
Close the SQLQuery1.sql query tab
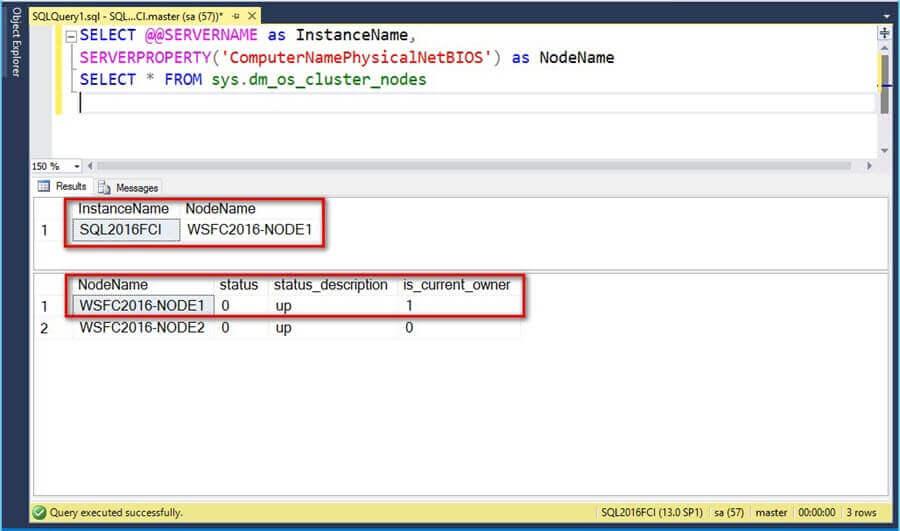point(252,16)
